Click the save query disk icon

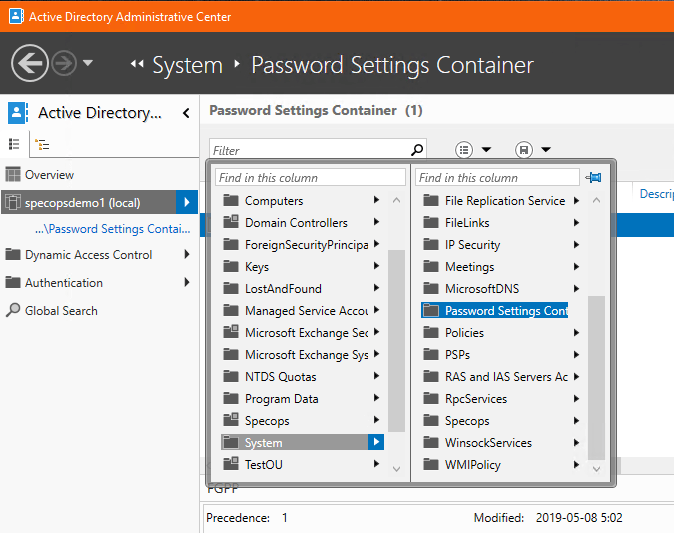tap(524, 150)
